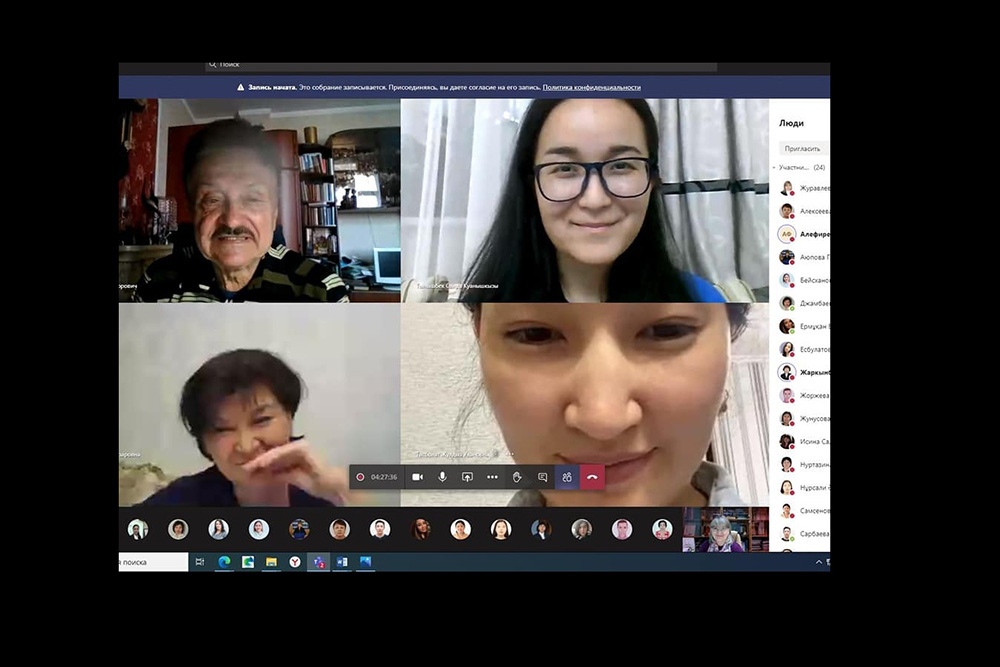The height and width of the screenshot is (667, 1000).
Task: Click the Teams search box at top
Action: (461, 66)
